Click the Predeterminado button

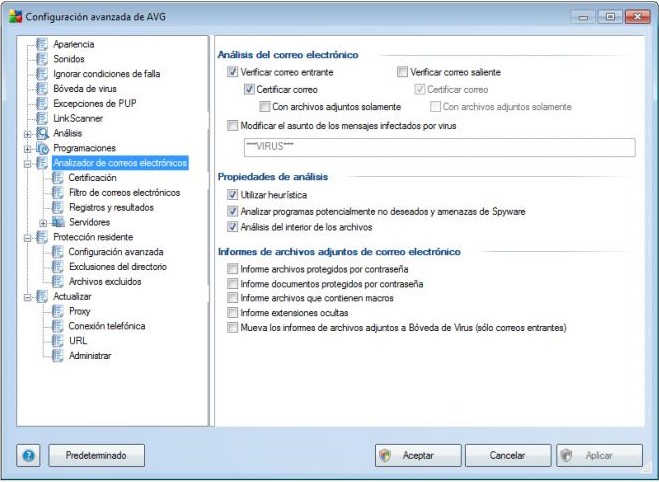(x=96, y=456)
